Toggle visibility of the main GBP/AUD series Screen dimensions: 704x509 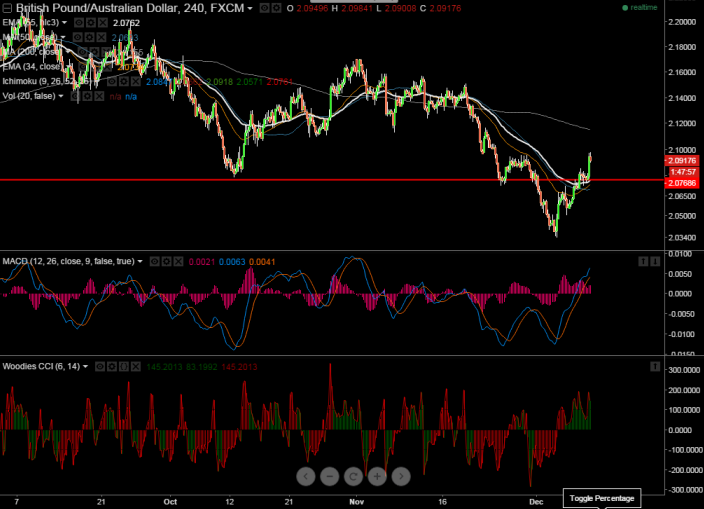coord(265,8)
